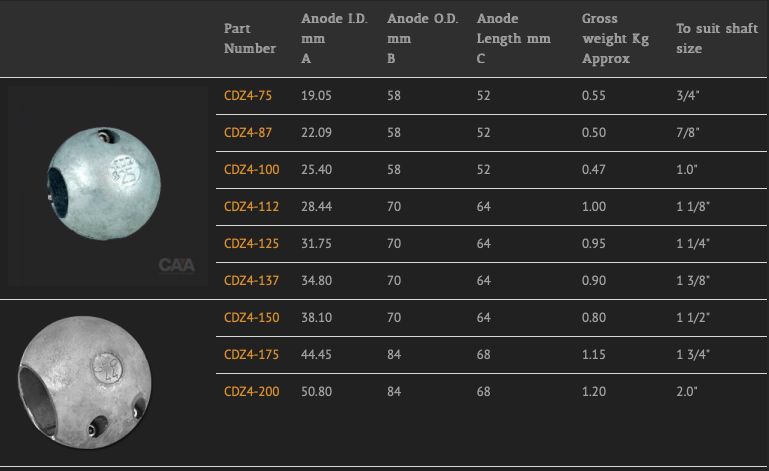Click the Part Number column header

(x=250, y=39)
